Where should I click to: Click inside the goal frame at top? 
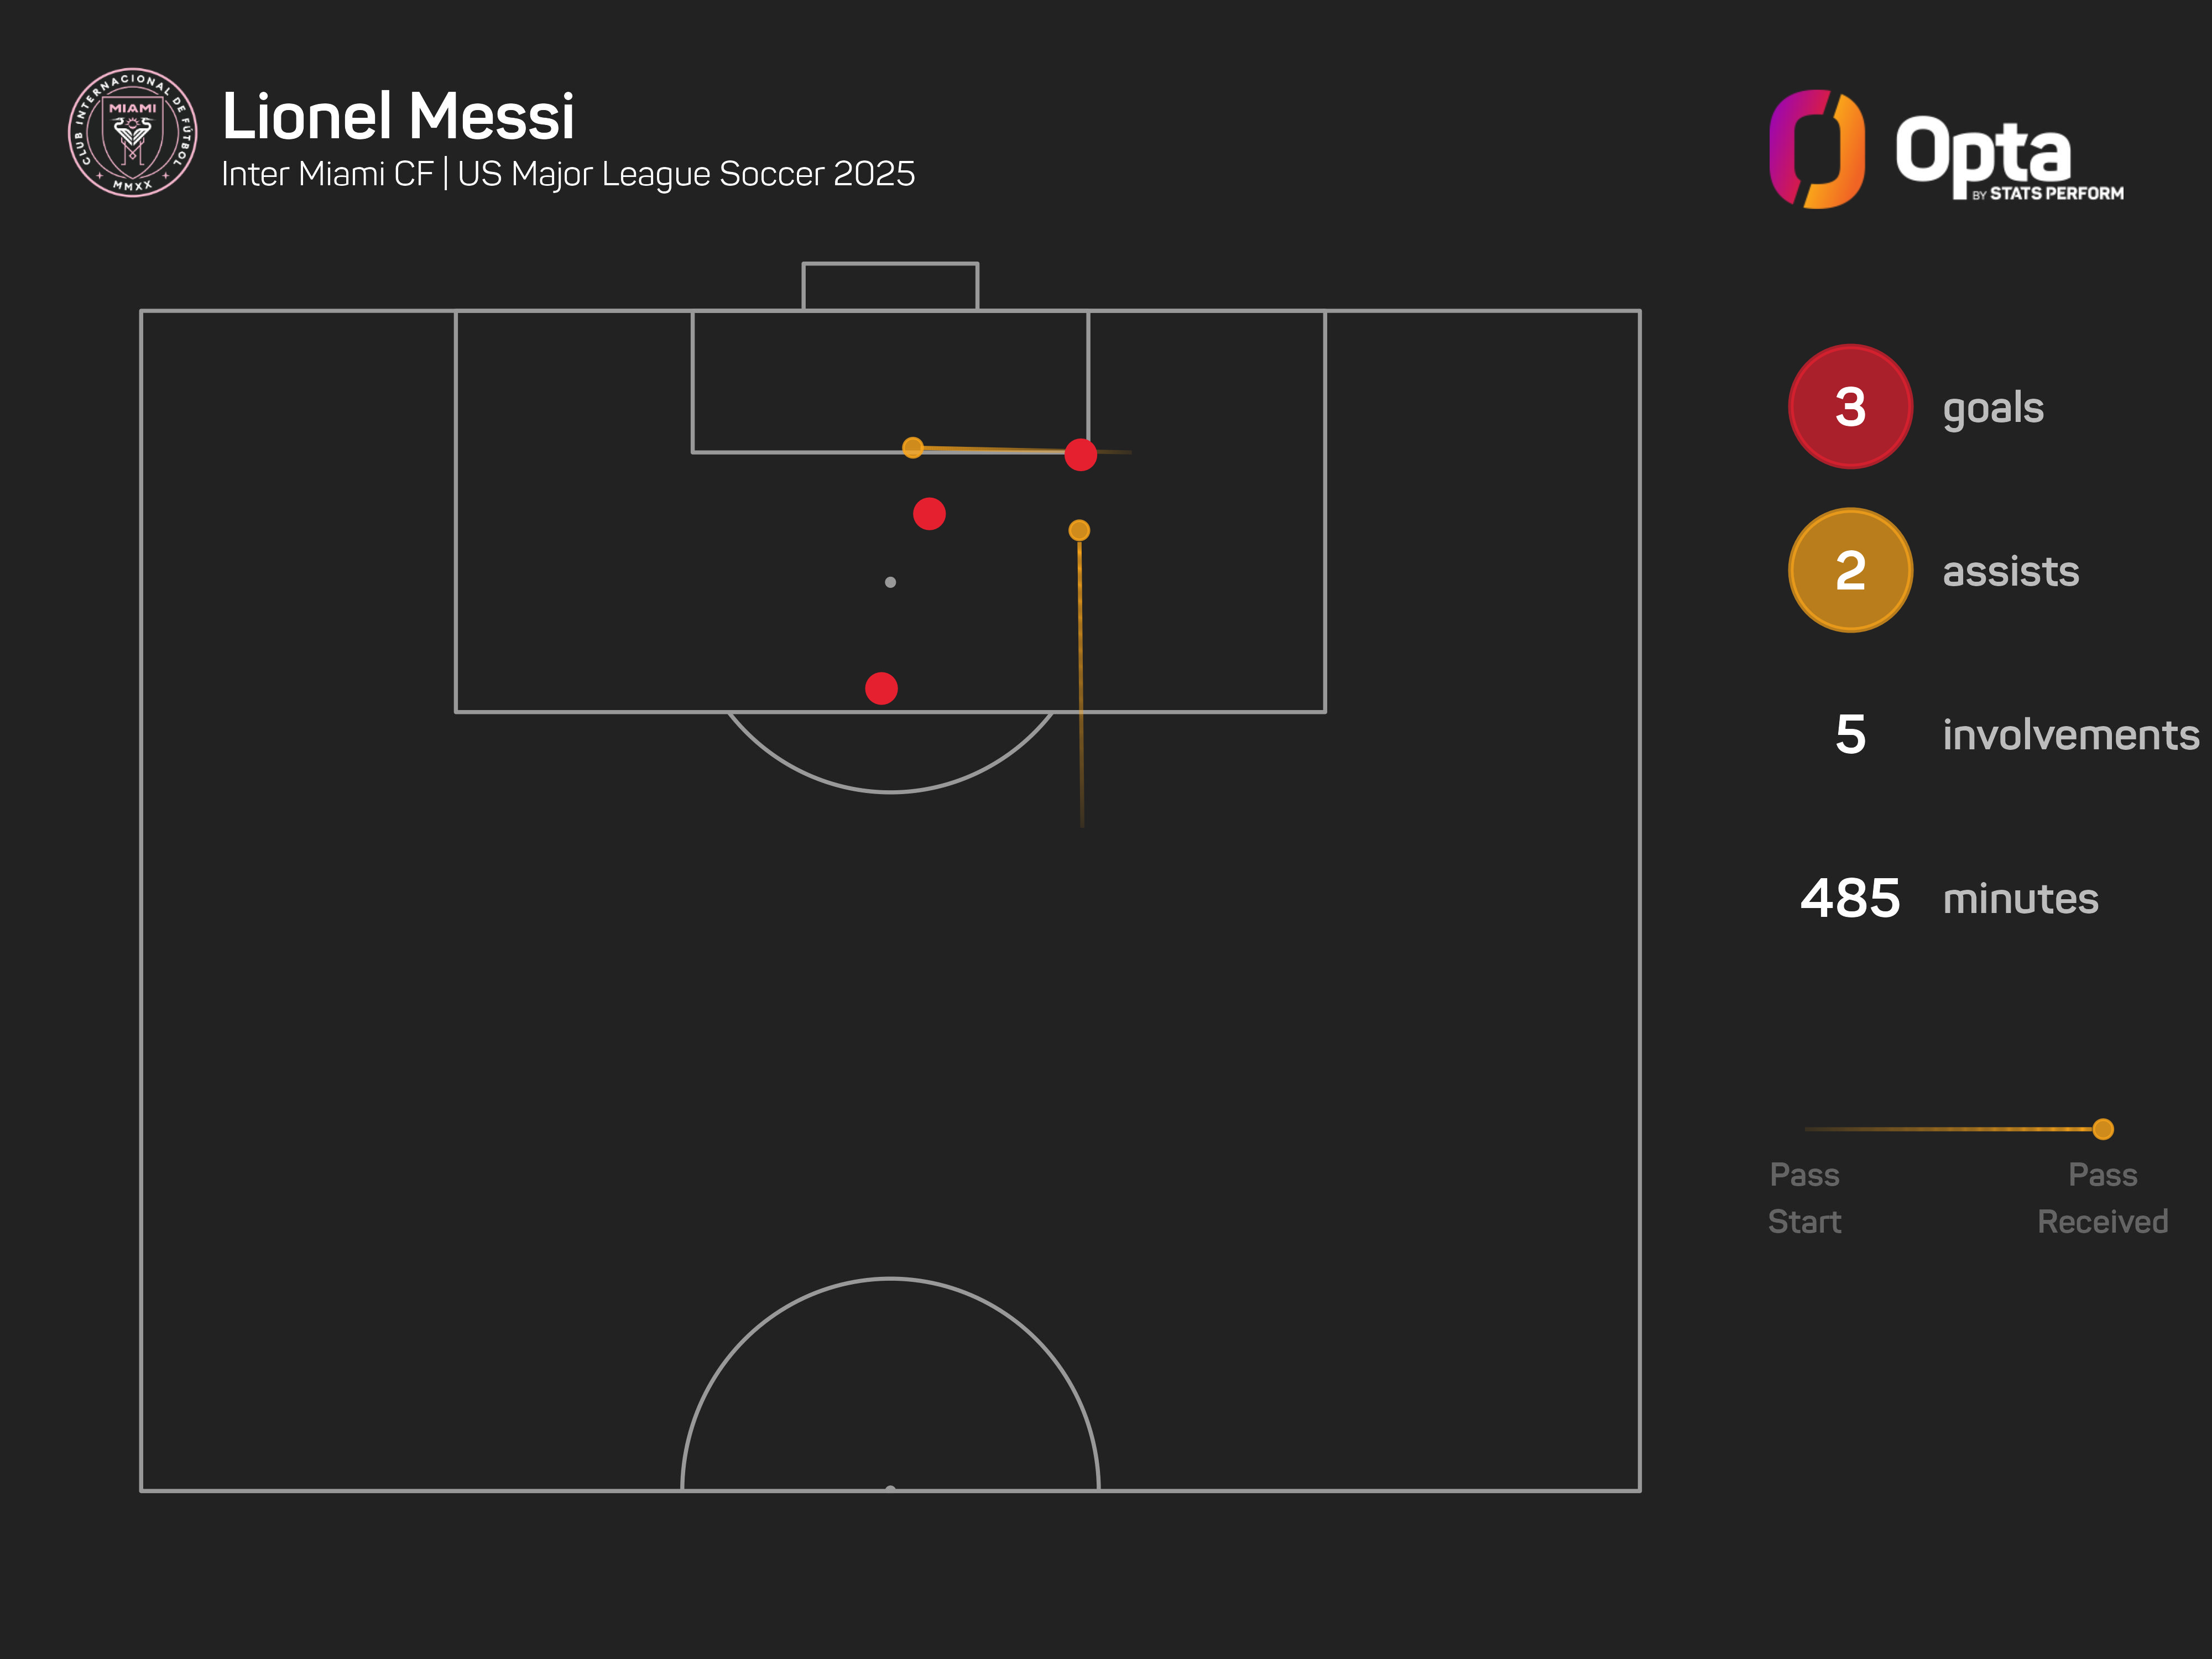click(890, 287)
